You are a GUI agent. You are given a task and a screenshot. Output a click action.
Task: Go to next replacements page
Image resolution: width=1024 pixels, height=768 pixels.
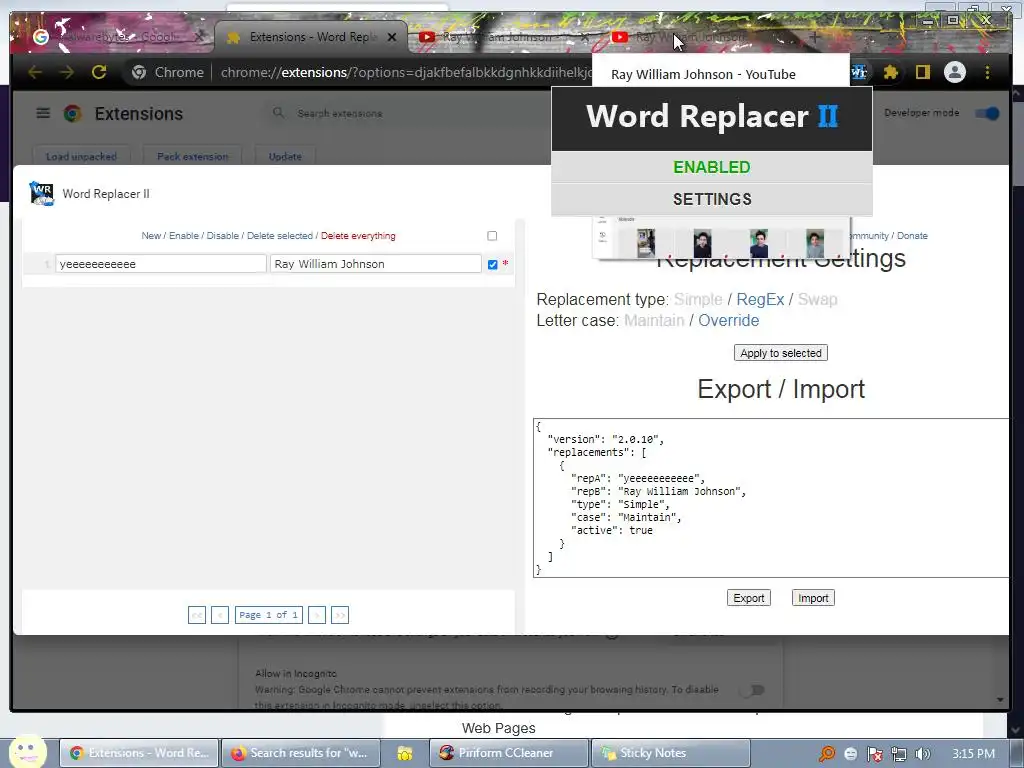point(317,615)
